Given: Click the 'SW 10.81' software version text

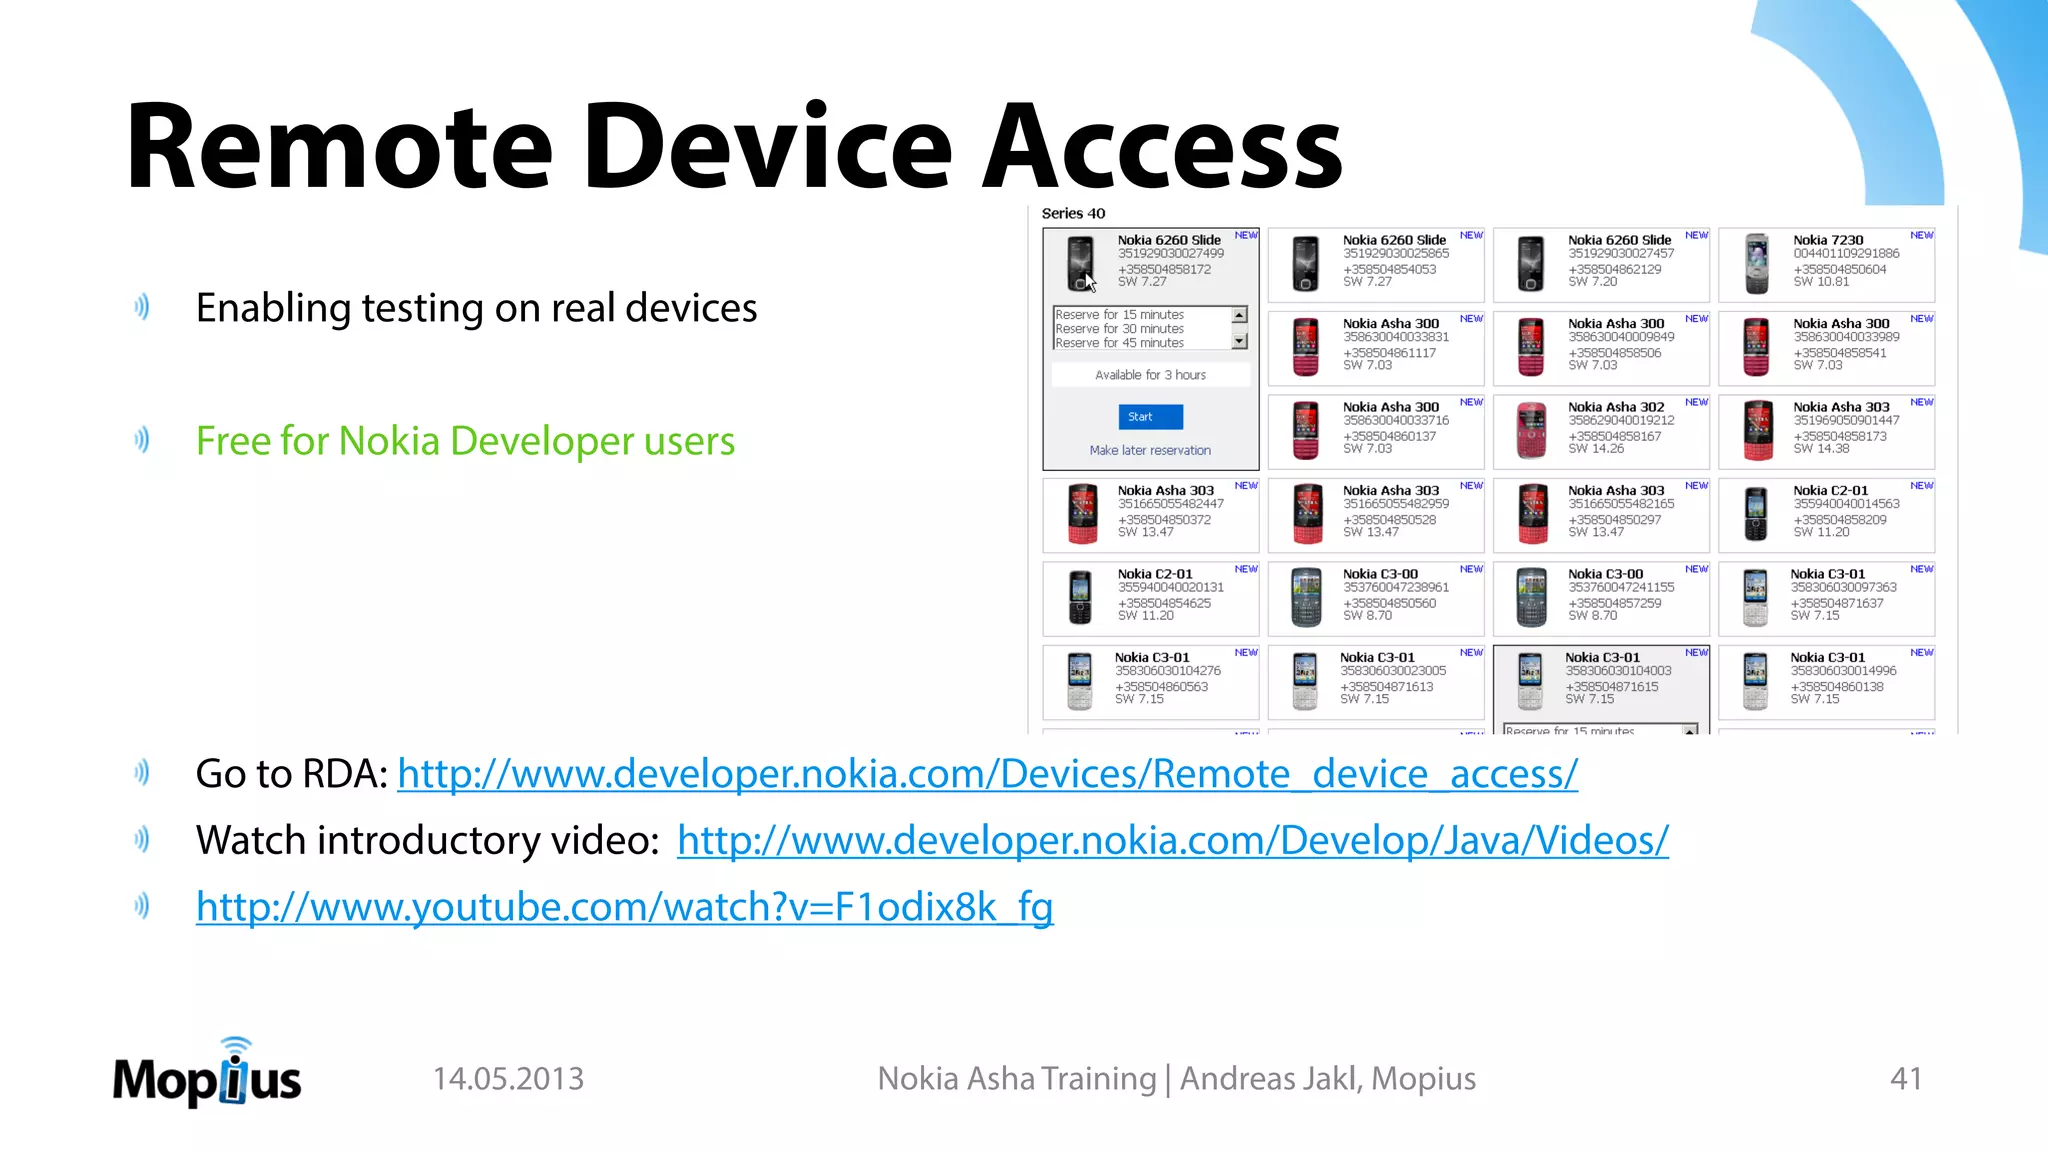Looking at the screenshot, I should tap(1821, 282).
